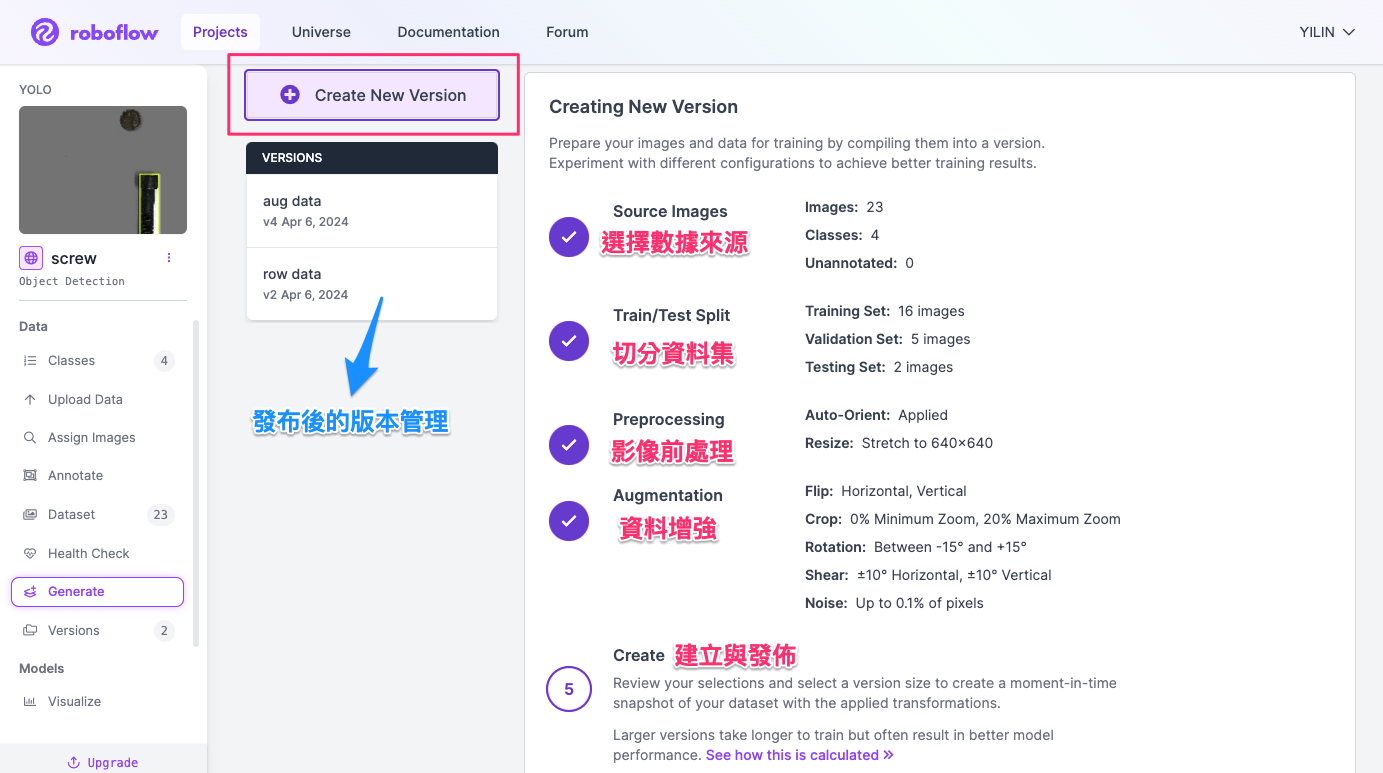Click the screw project thumbnail image
Screen dimensions: 1383x773
pos(103,170)
